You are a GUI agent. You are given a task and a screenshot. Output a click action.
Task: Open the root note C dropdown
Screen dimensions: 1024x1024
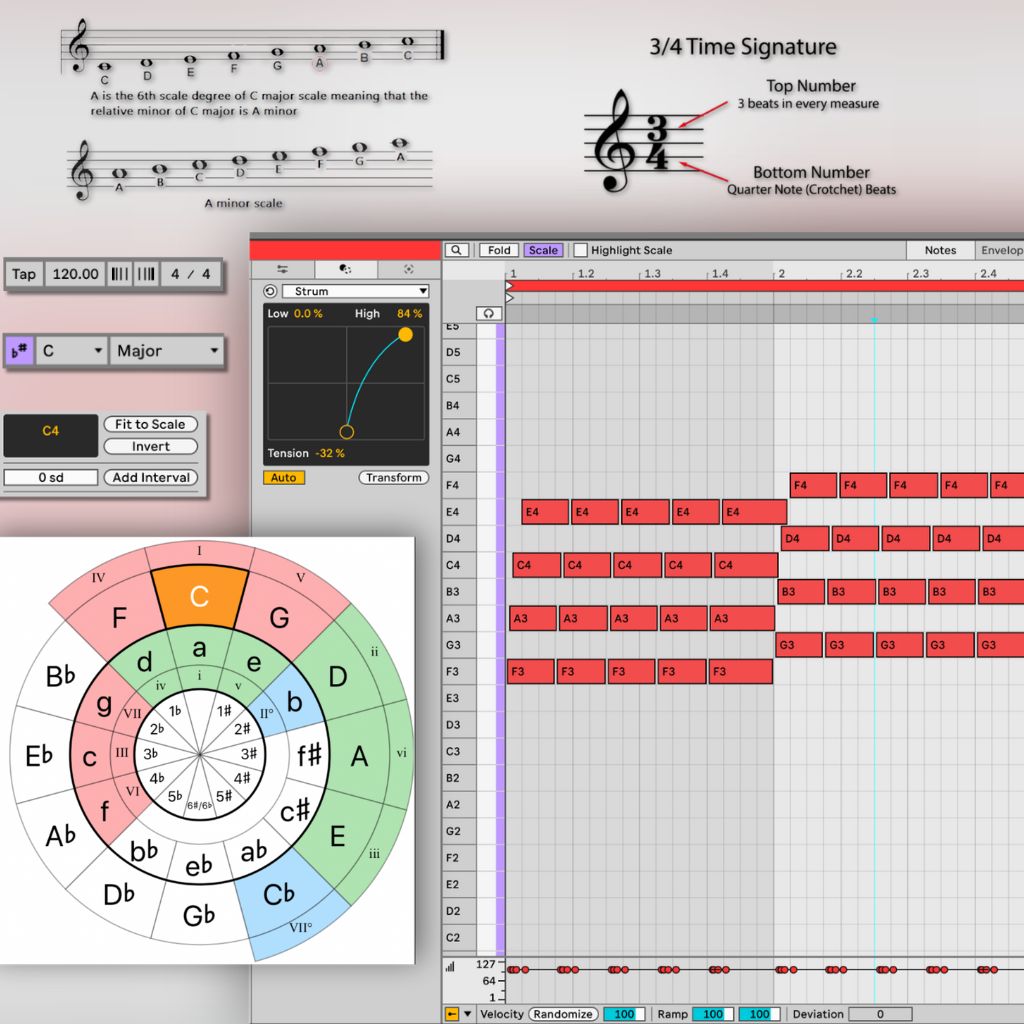point(70,352)
